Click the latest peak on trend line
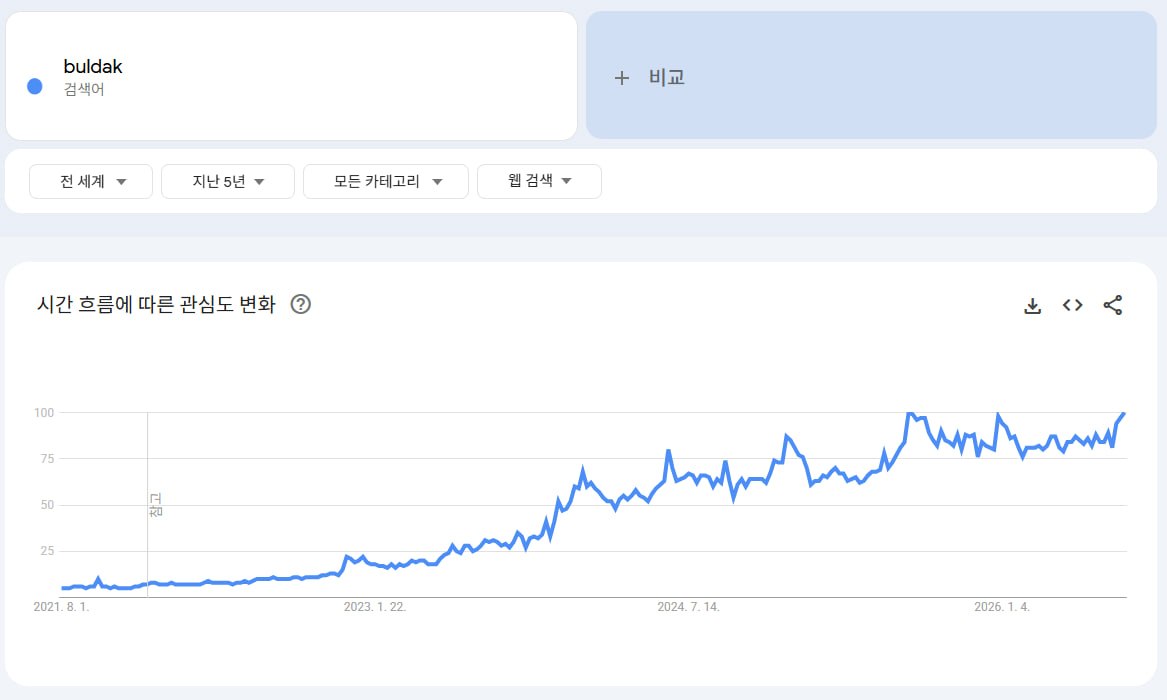This screenshot has height=700, width=1167. 1123,413
